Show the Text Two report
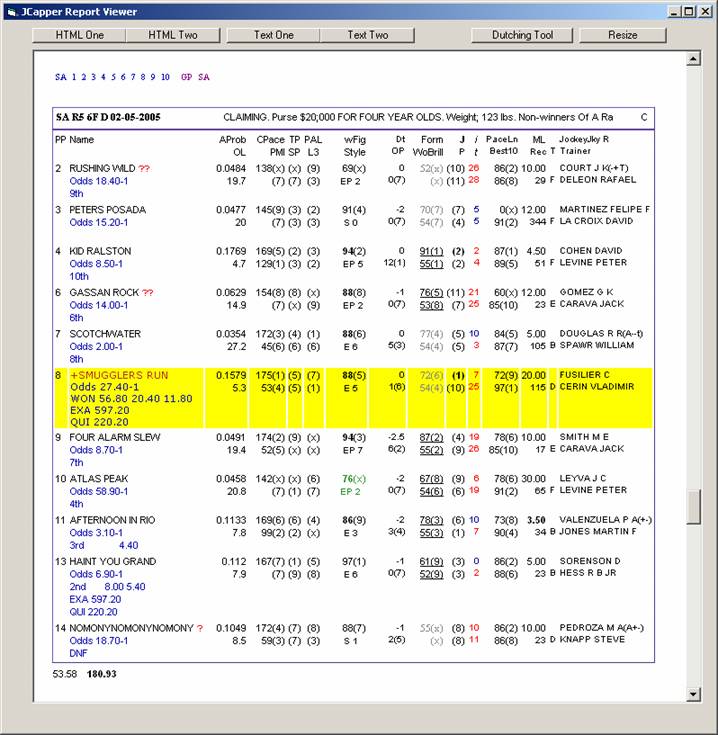The height and width of the screenshot is (735, 718). pyautogui.click(x=368, y=35)
